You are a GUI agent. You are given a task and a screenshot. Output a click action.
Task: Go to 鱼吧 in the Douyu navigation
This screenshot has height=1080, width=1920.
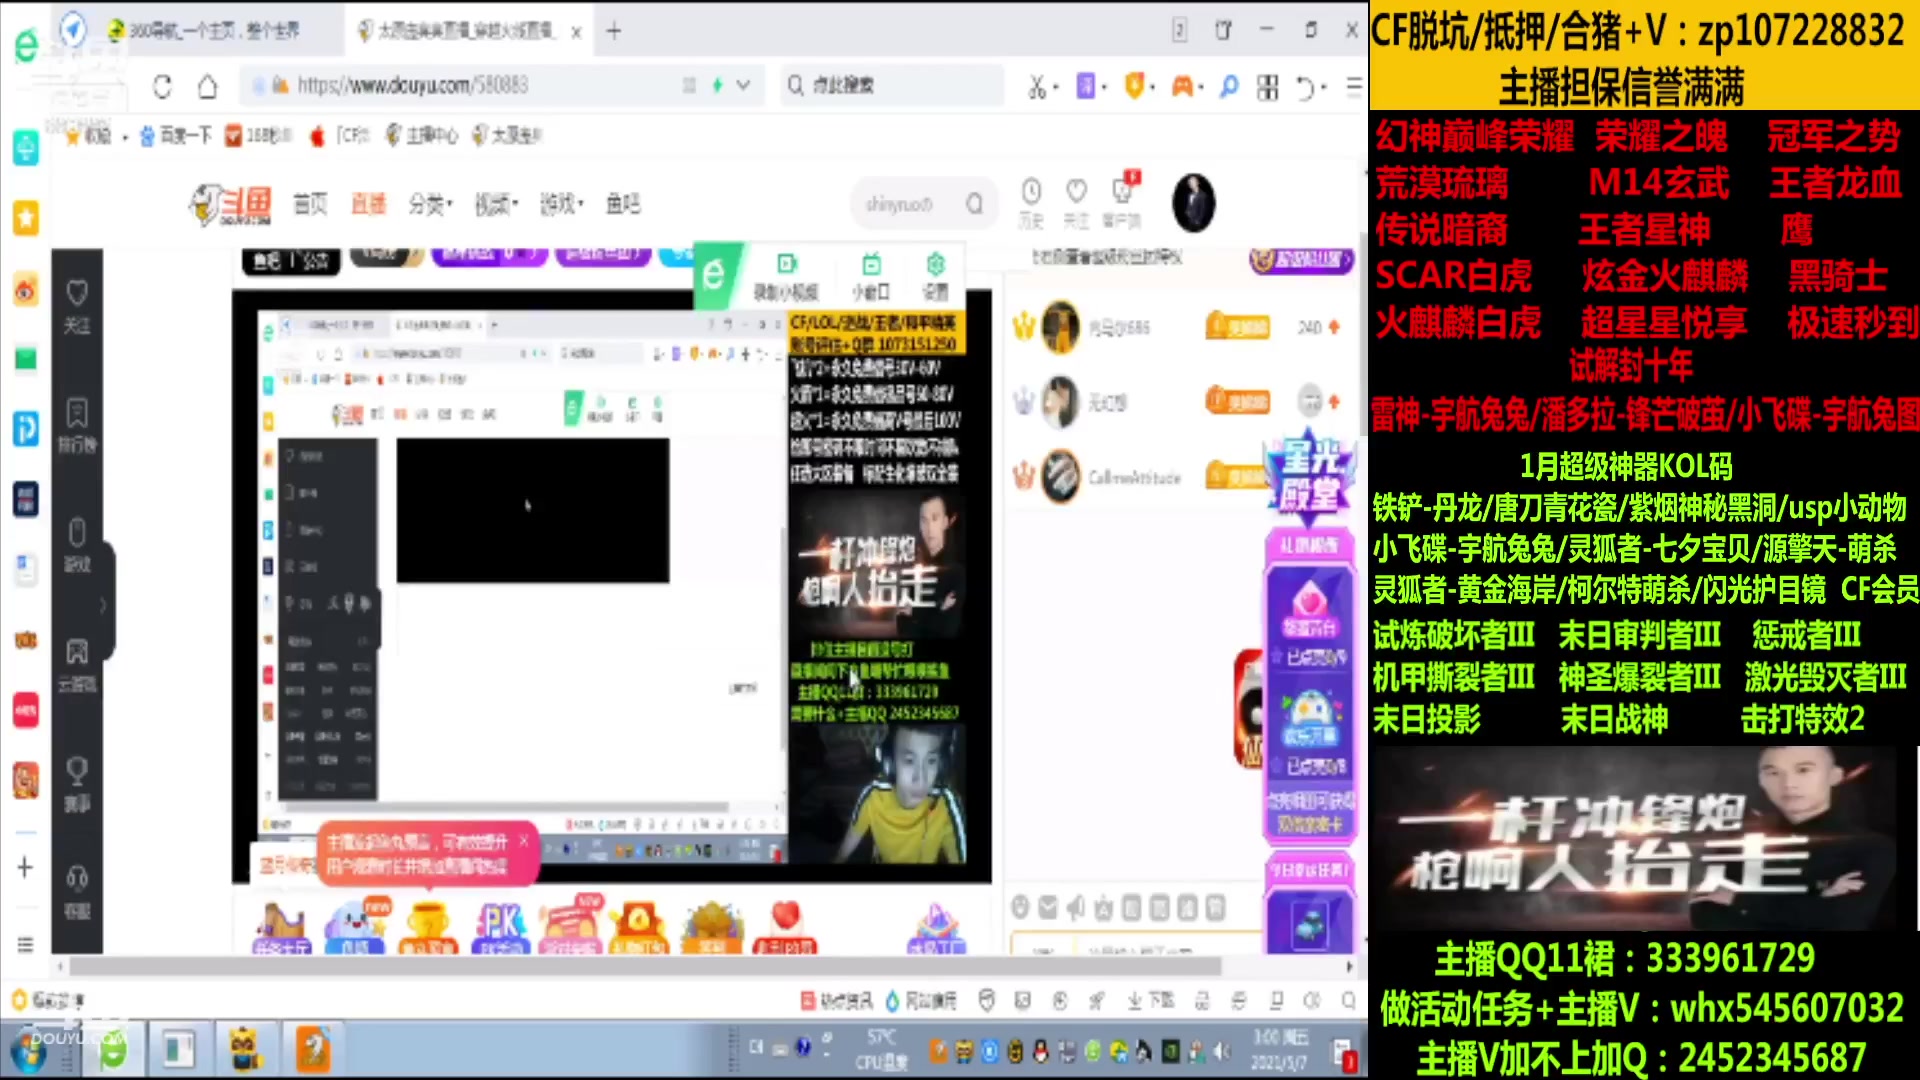(623, 204)
